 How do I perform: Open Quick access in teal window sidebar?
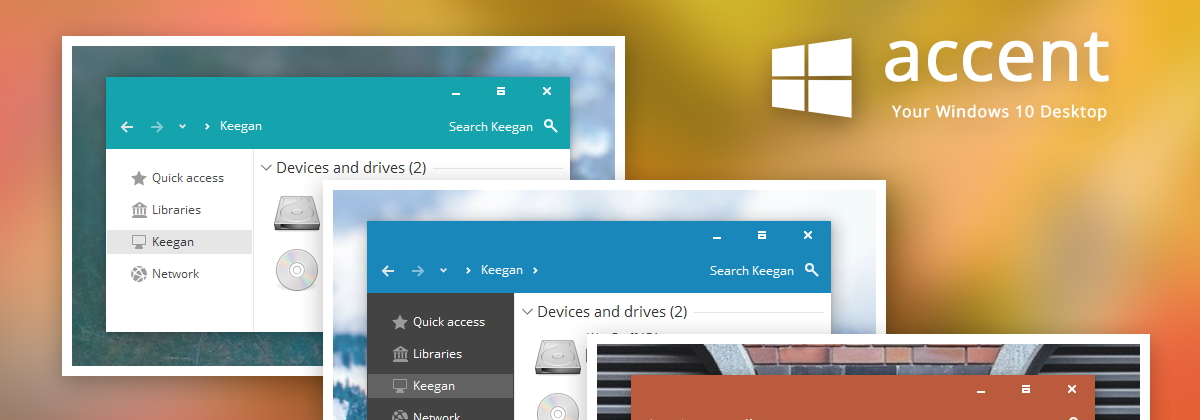pos(178,178)
